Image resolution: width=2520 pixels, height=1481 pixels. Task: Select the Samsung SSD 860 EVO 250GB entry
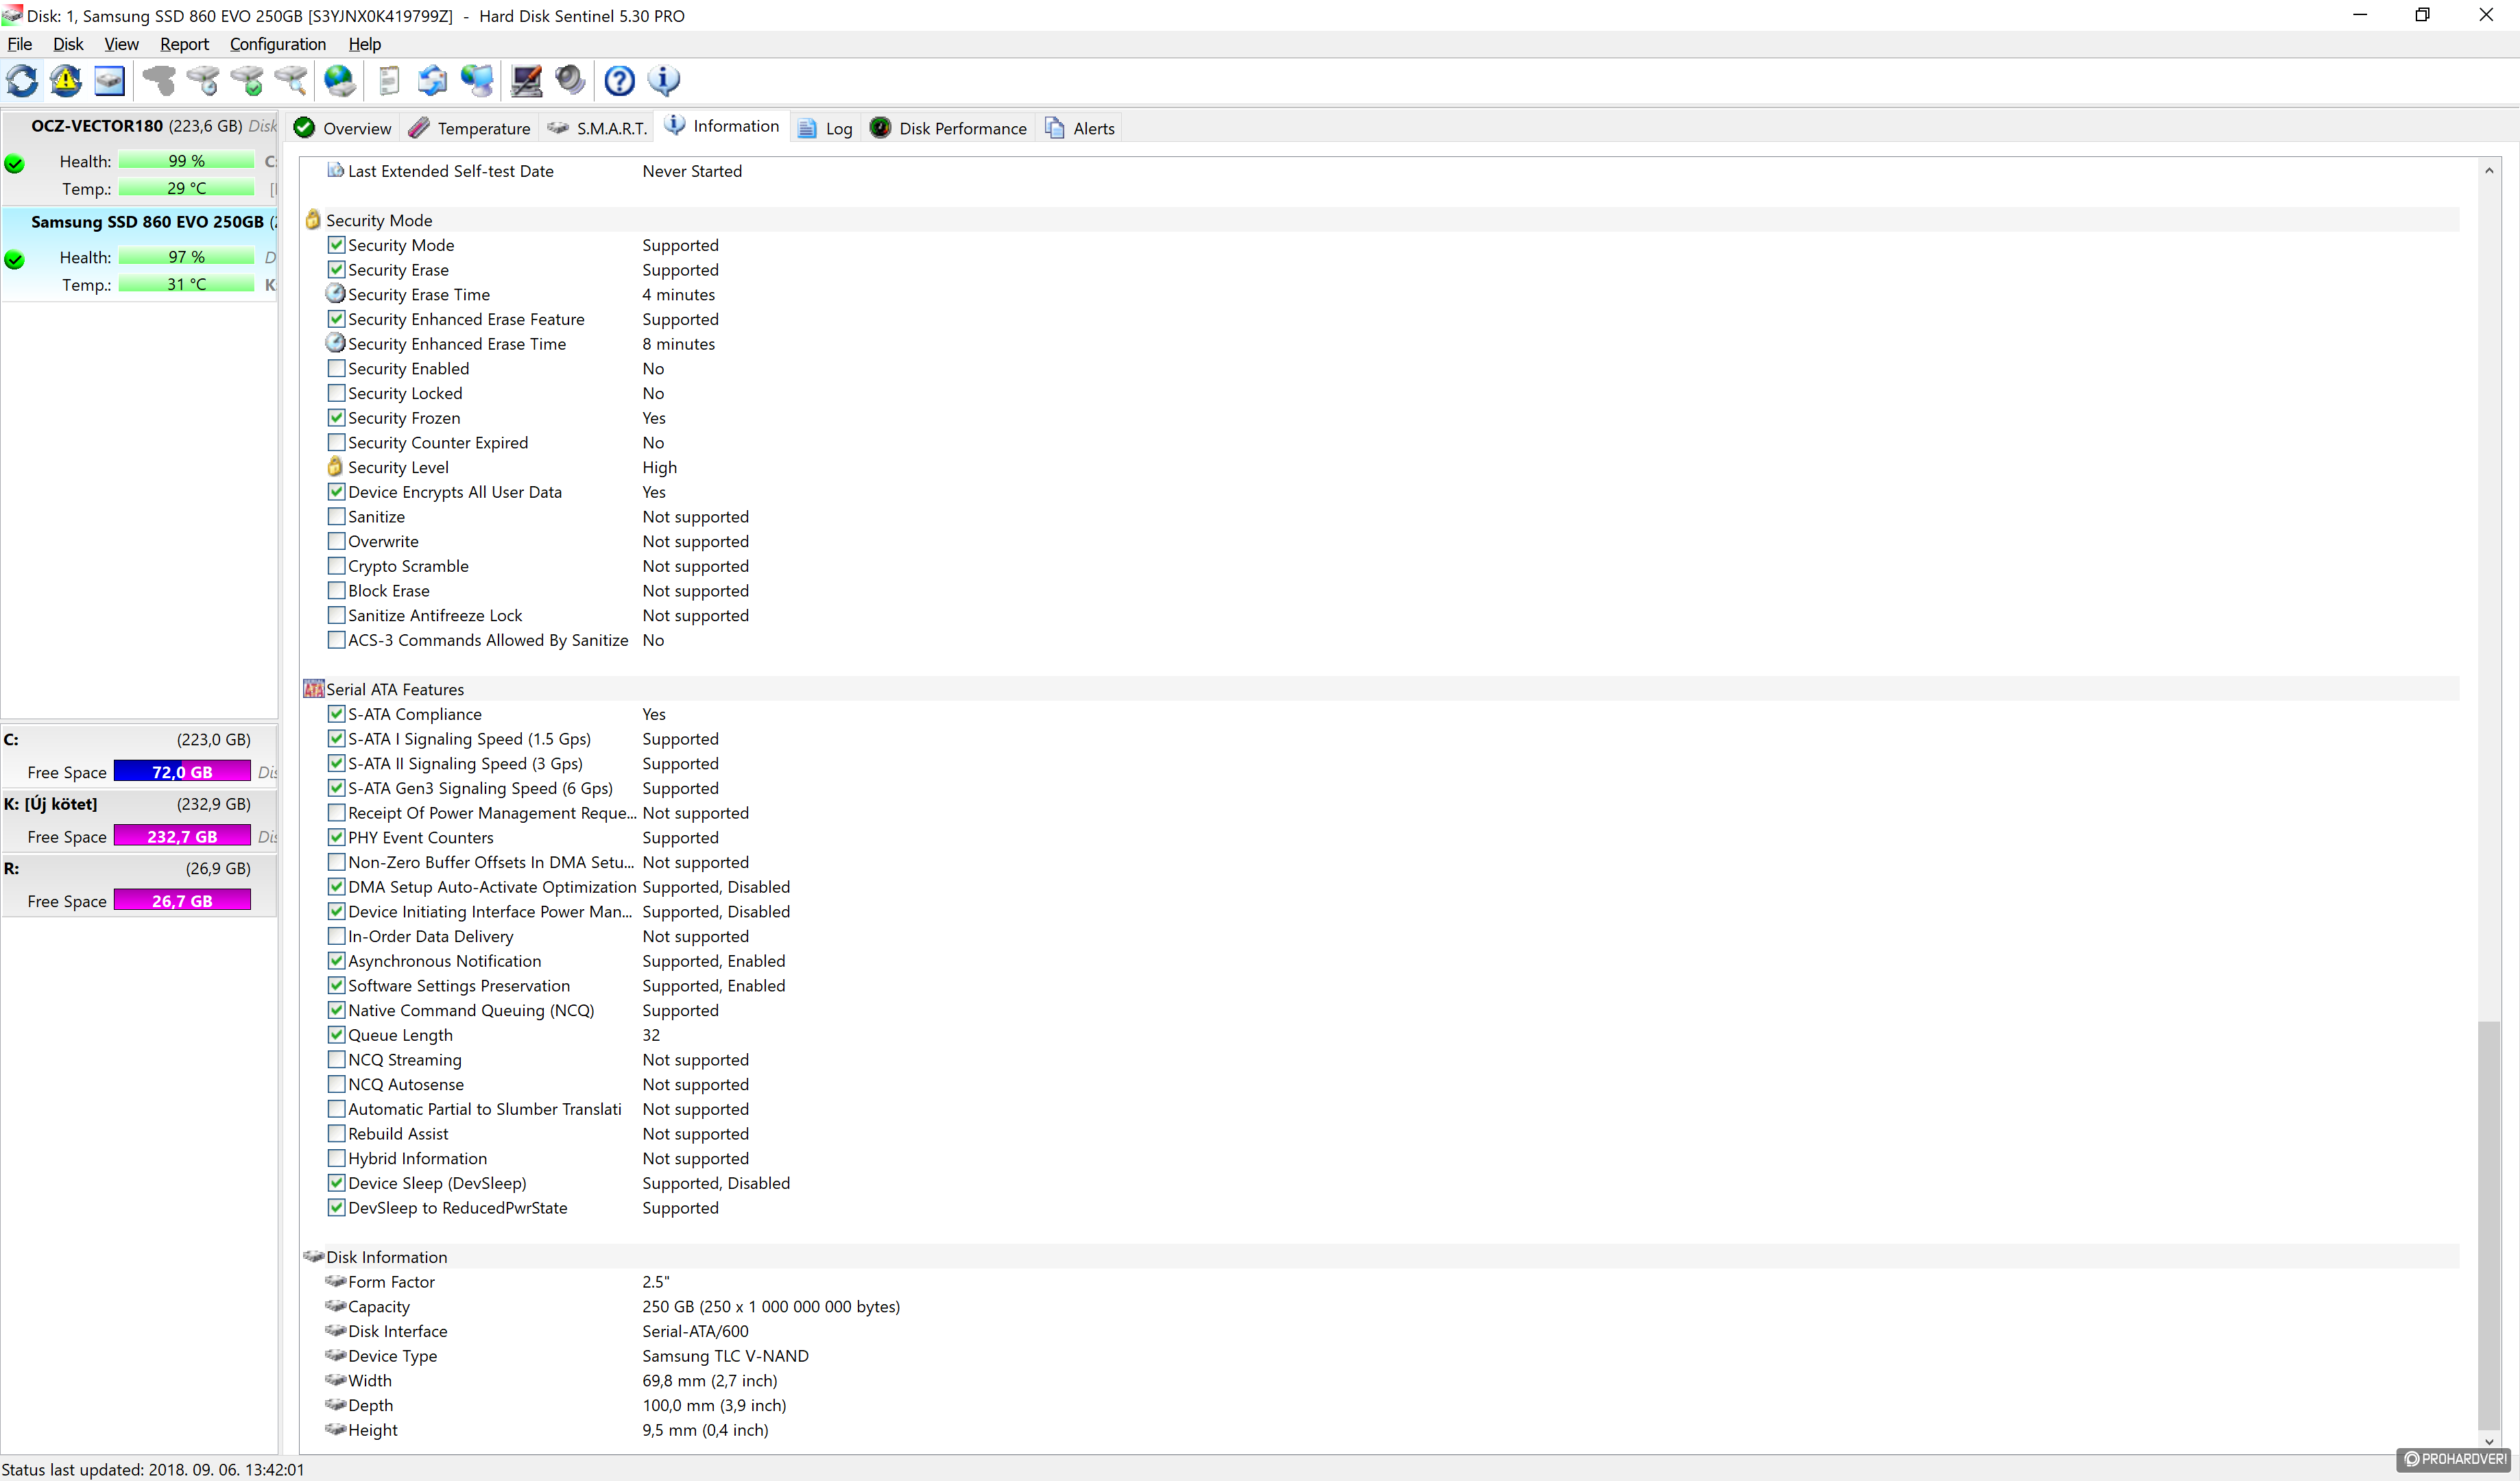(139, 254)
